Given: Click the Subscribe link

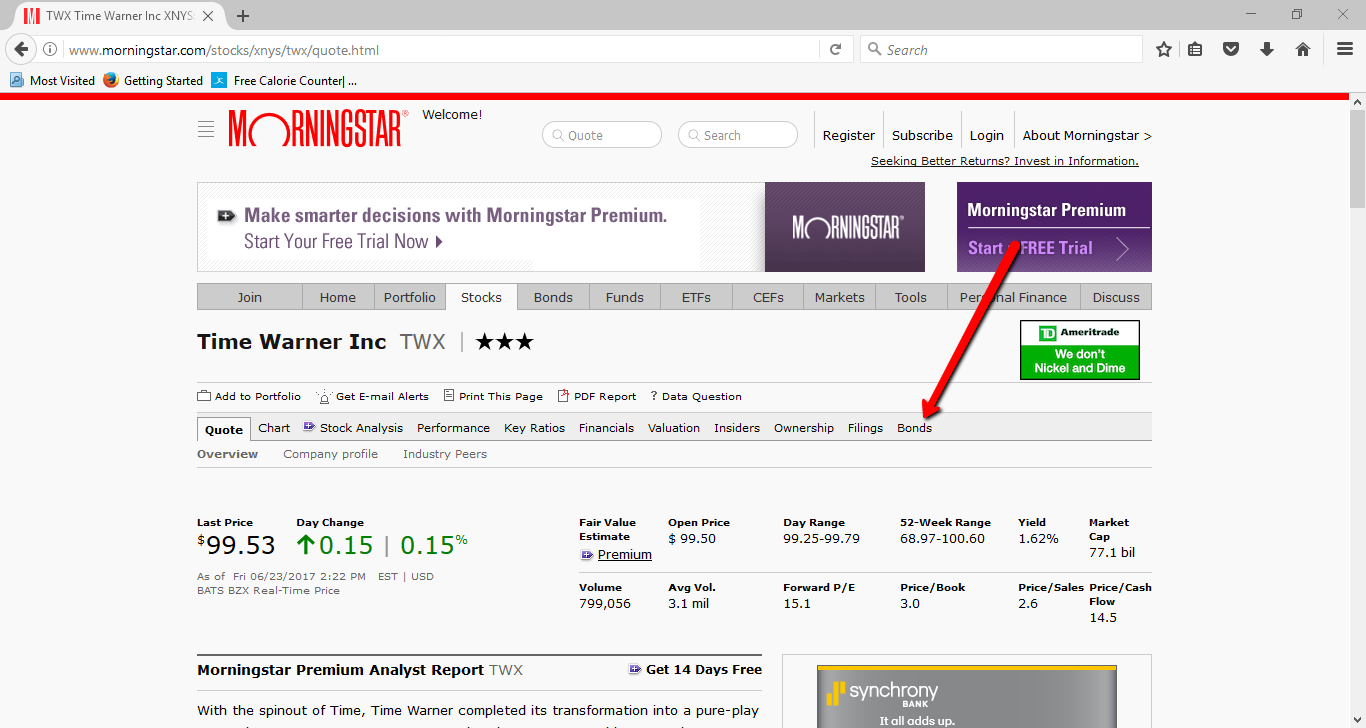Looking at the screenshot, I should (922, 135).
